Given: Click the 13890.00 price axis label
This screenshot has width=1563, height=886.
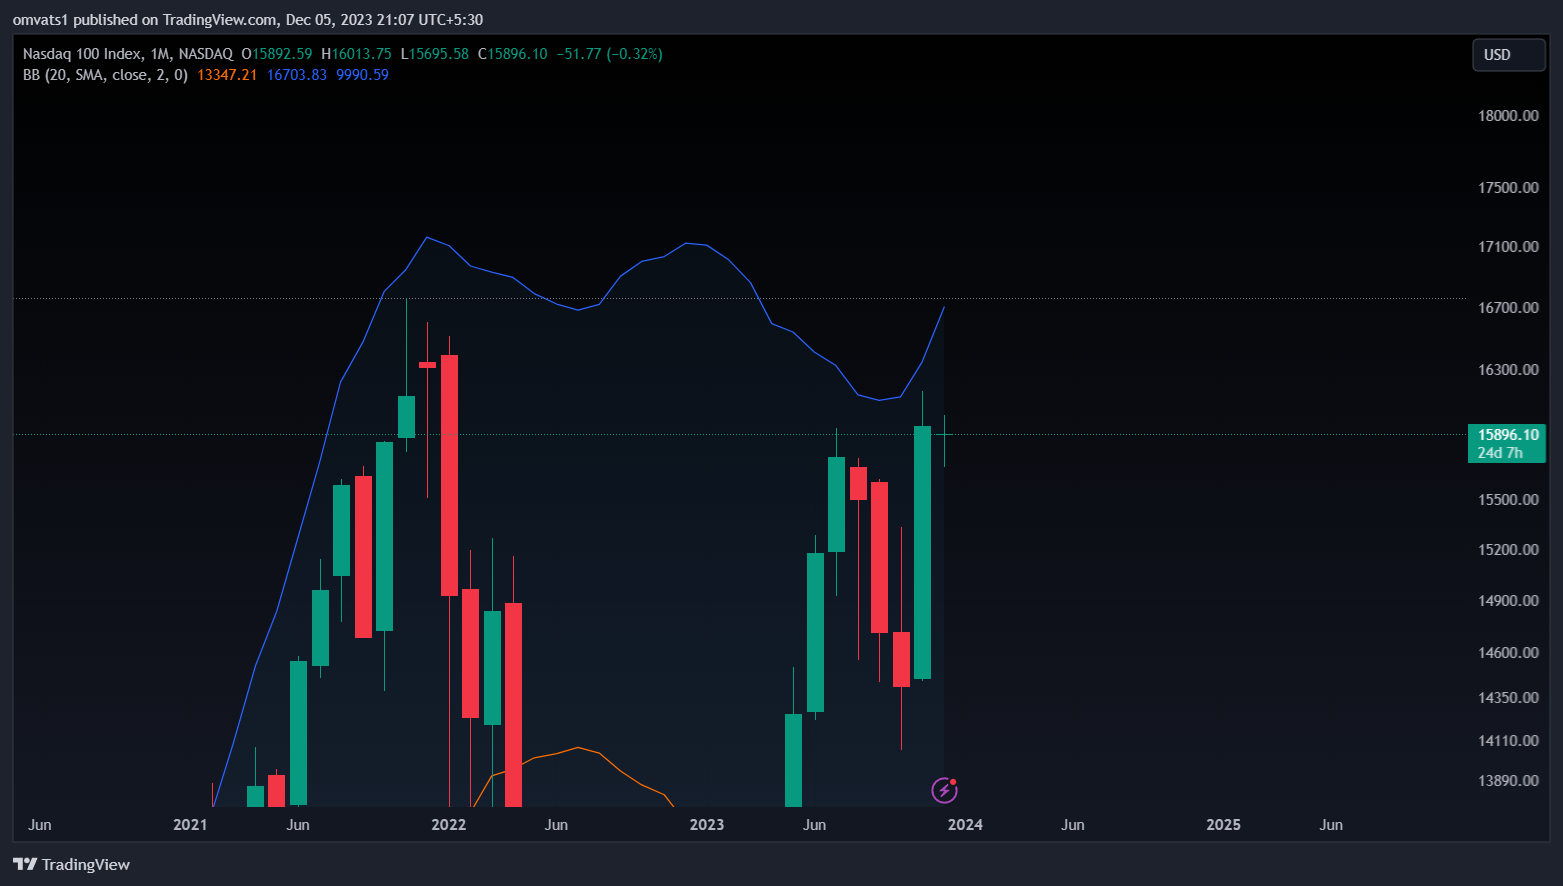Looking at the screenshot, I should (x=1508, y=781).
